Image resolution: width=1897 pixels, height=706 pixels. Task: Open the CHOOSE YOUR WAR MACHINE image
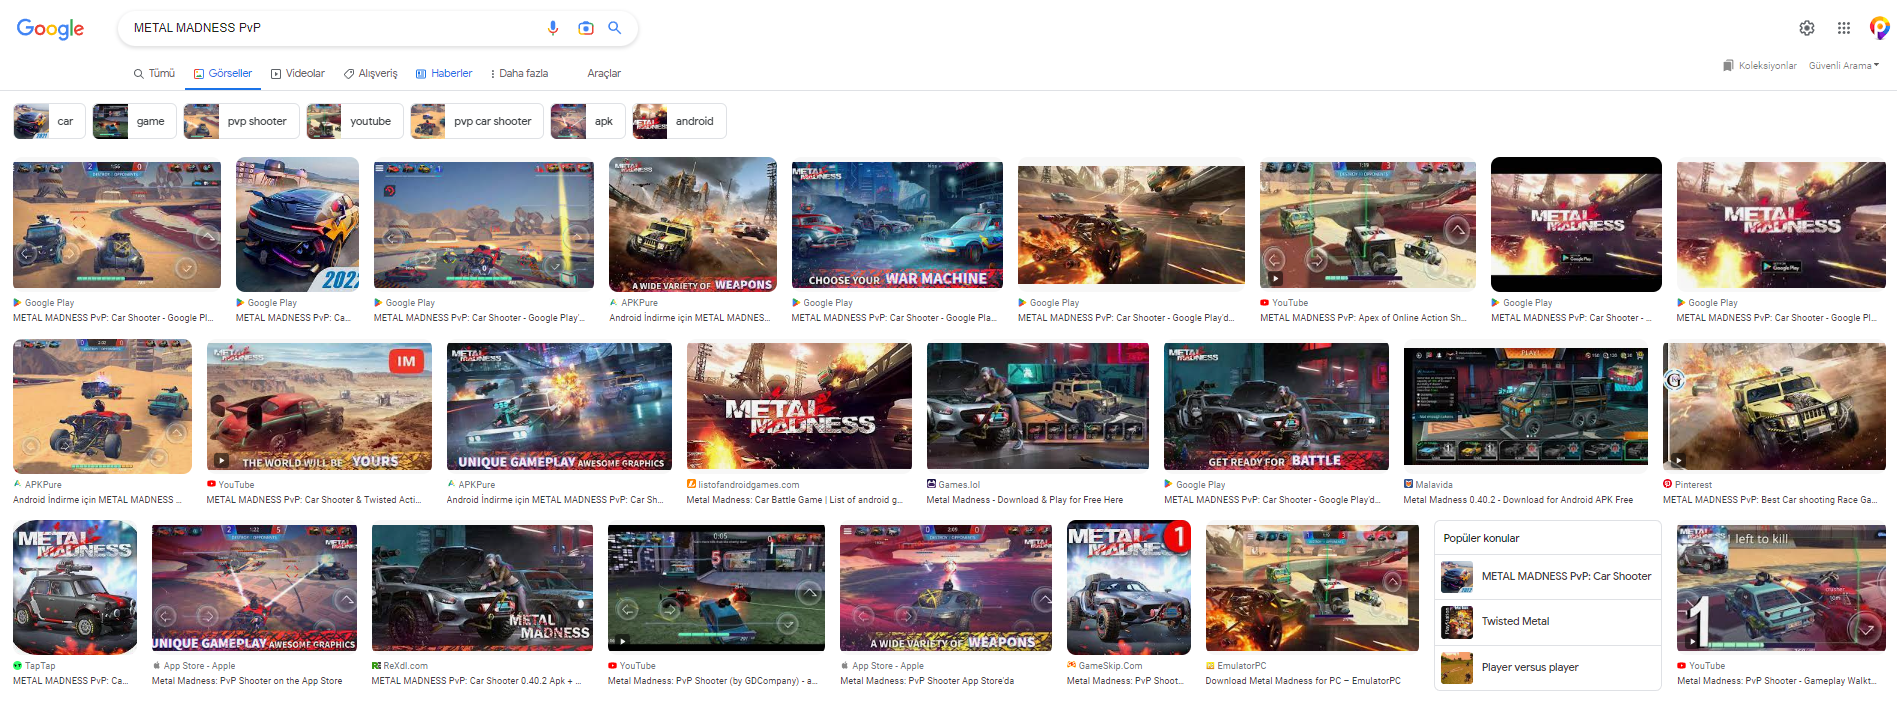click(x=897, y=224)
